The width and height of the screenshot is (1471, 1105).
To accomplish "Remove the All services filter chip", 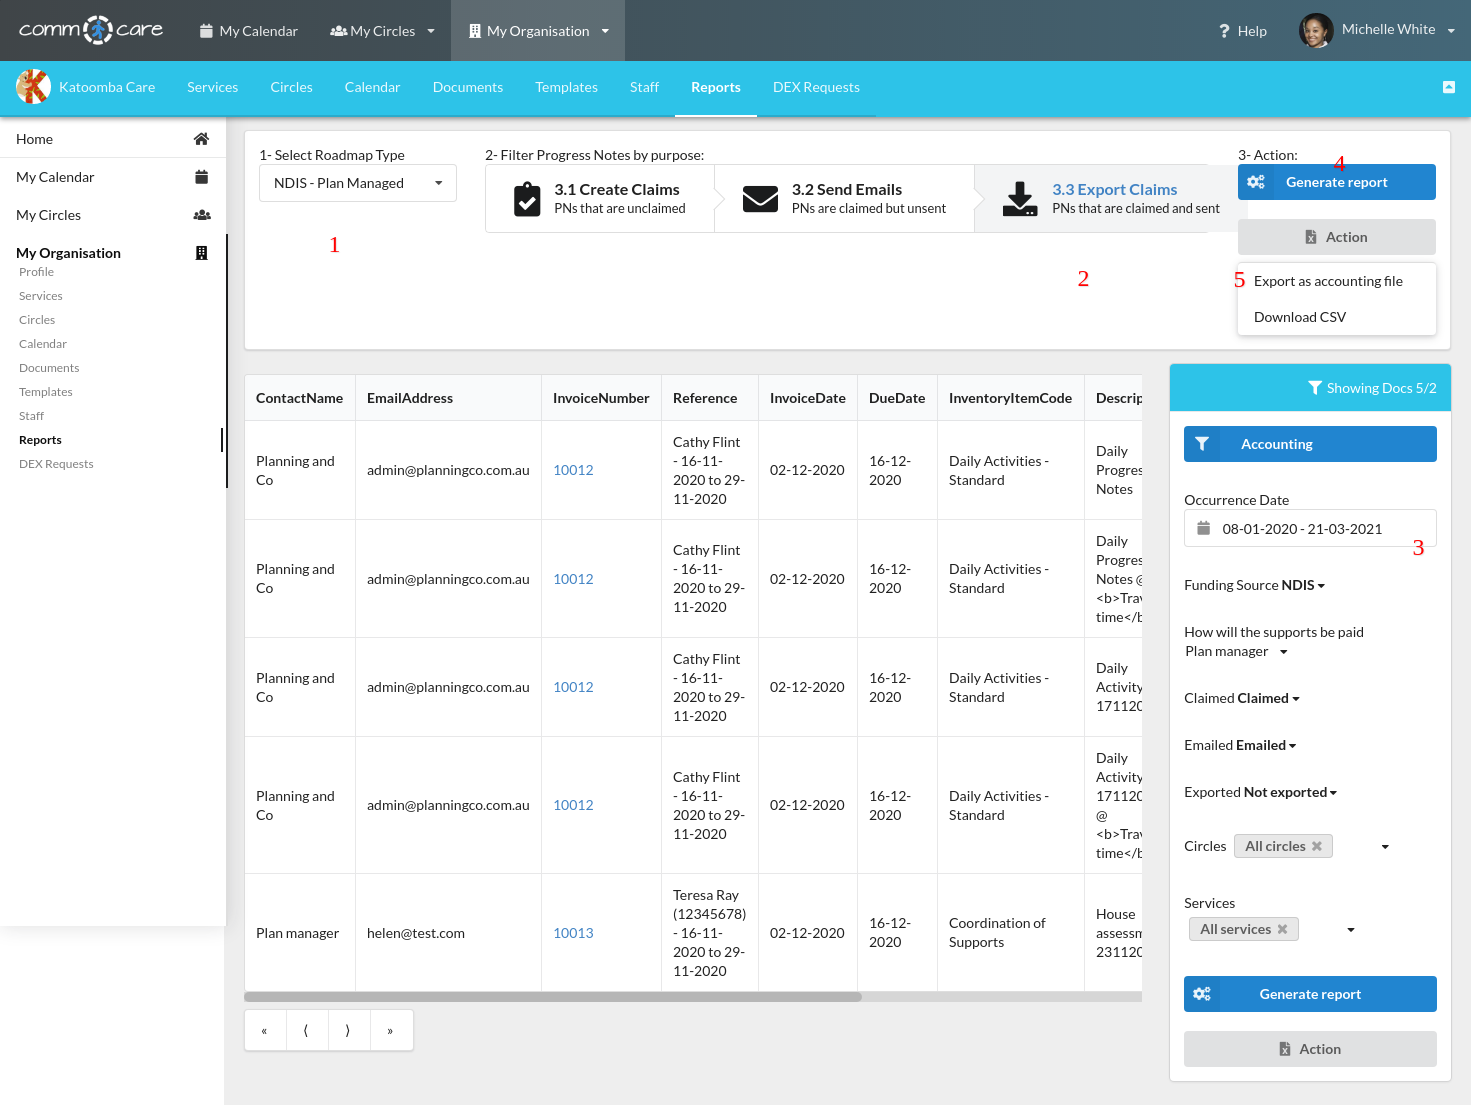I will 1281,928.
